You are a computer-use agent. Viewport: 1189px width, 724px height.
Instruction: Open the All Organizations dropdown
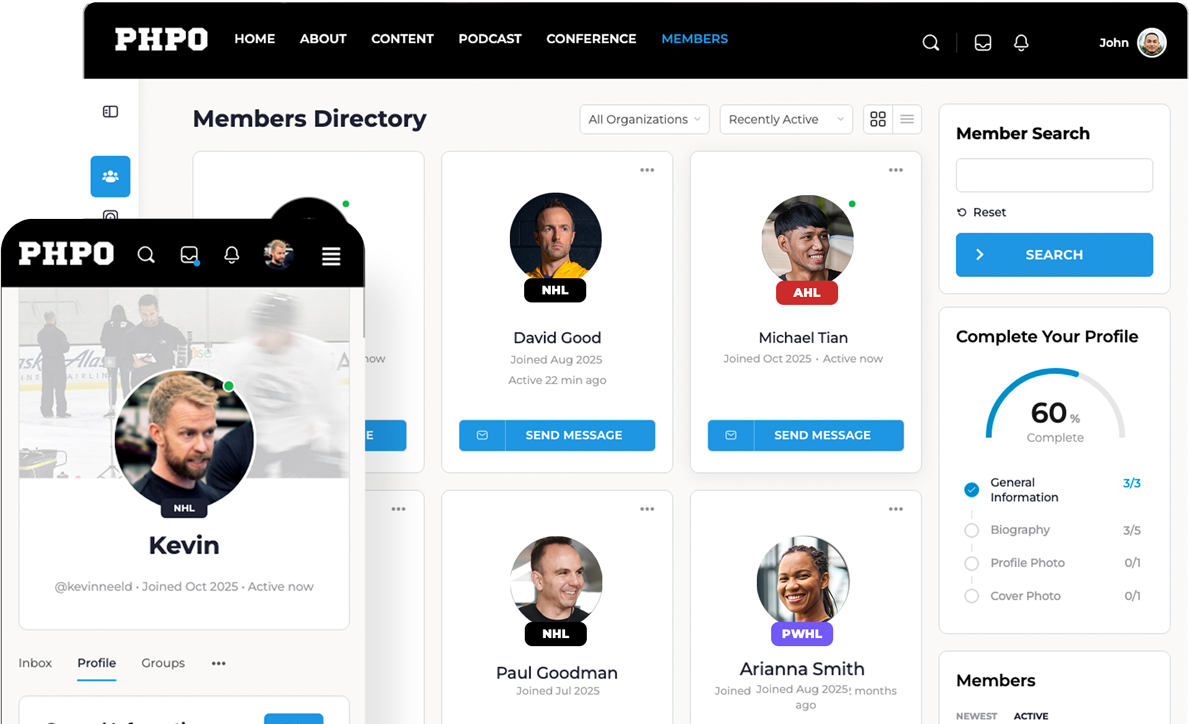pos(645,119)
